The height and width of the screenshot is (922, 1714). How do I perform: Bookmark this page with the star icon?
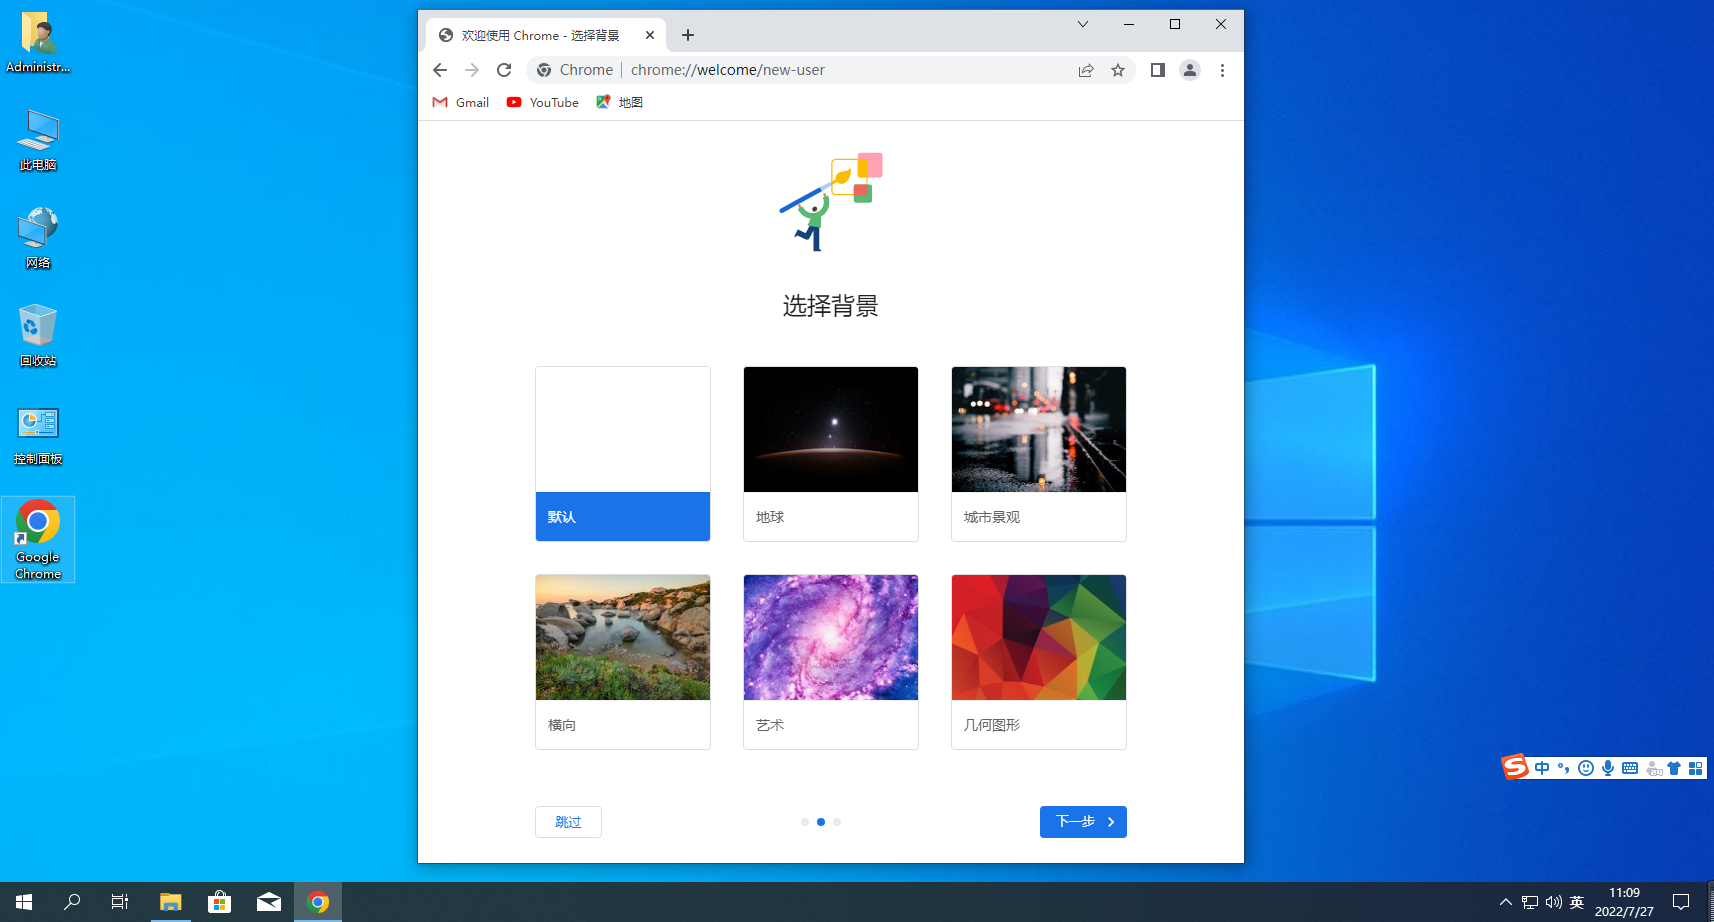(1118, 70)
